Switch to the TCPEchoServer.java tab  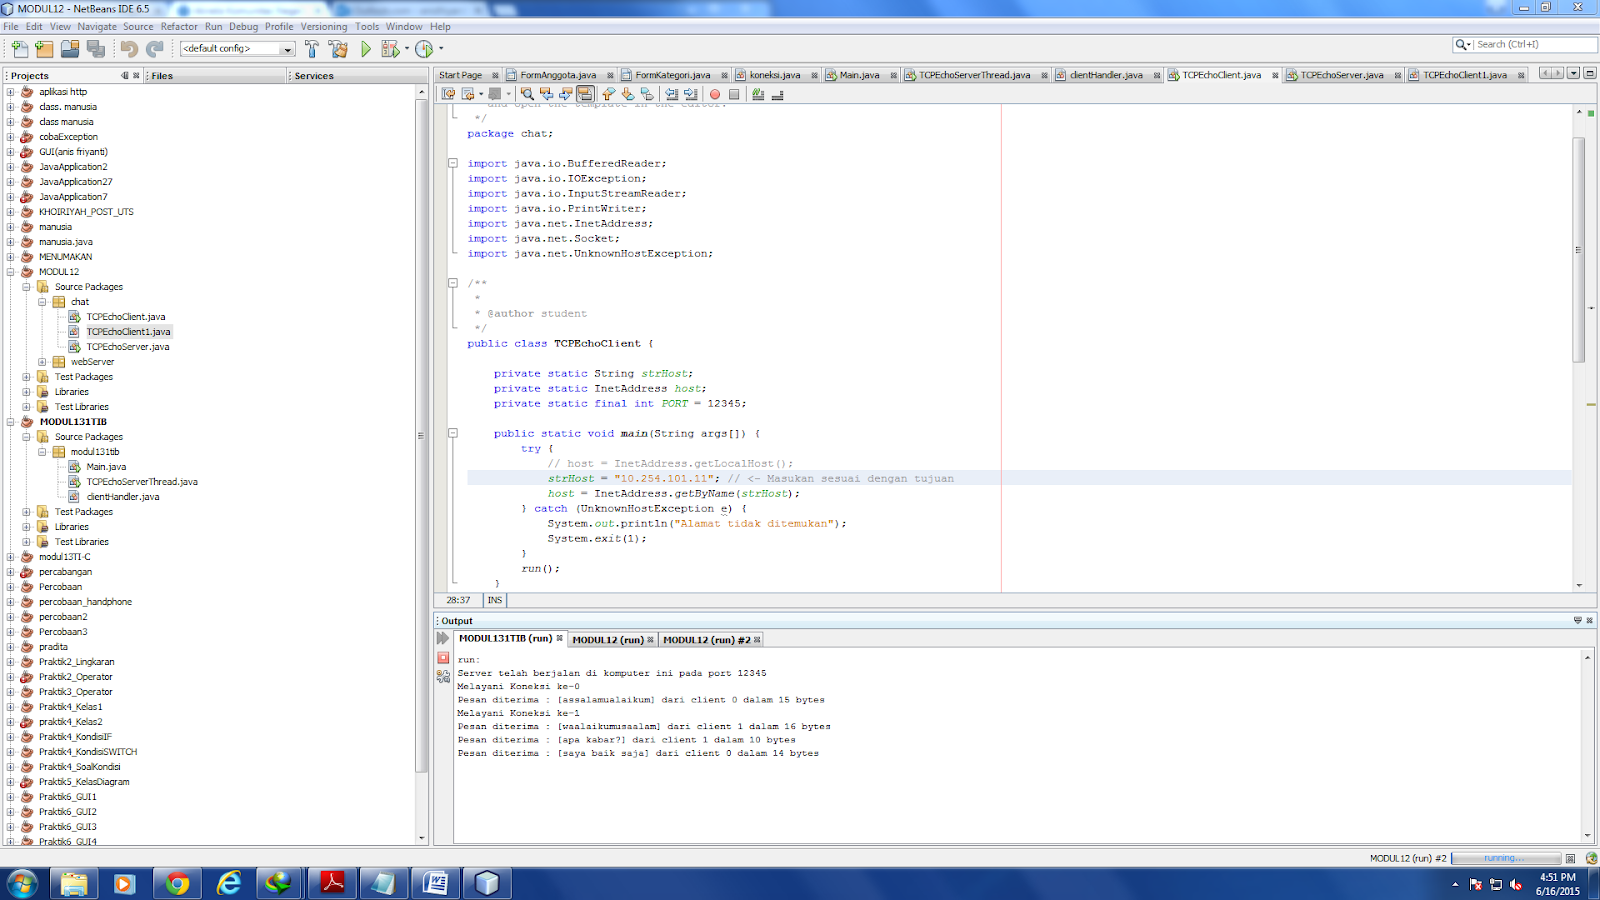1340,74
